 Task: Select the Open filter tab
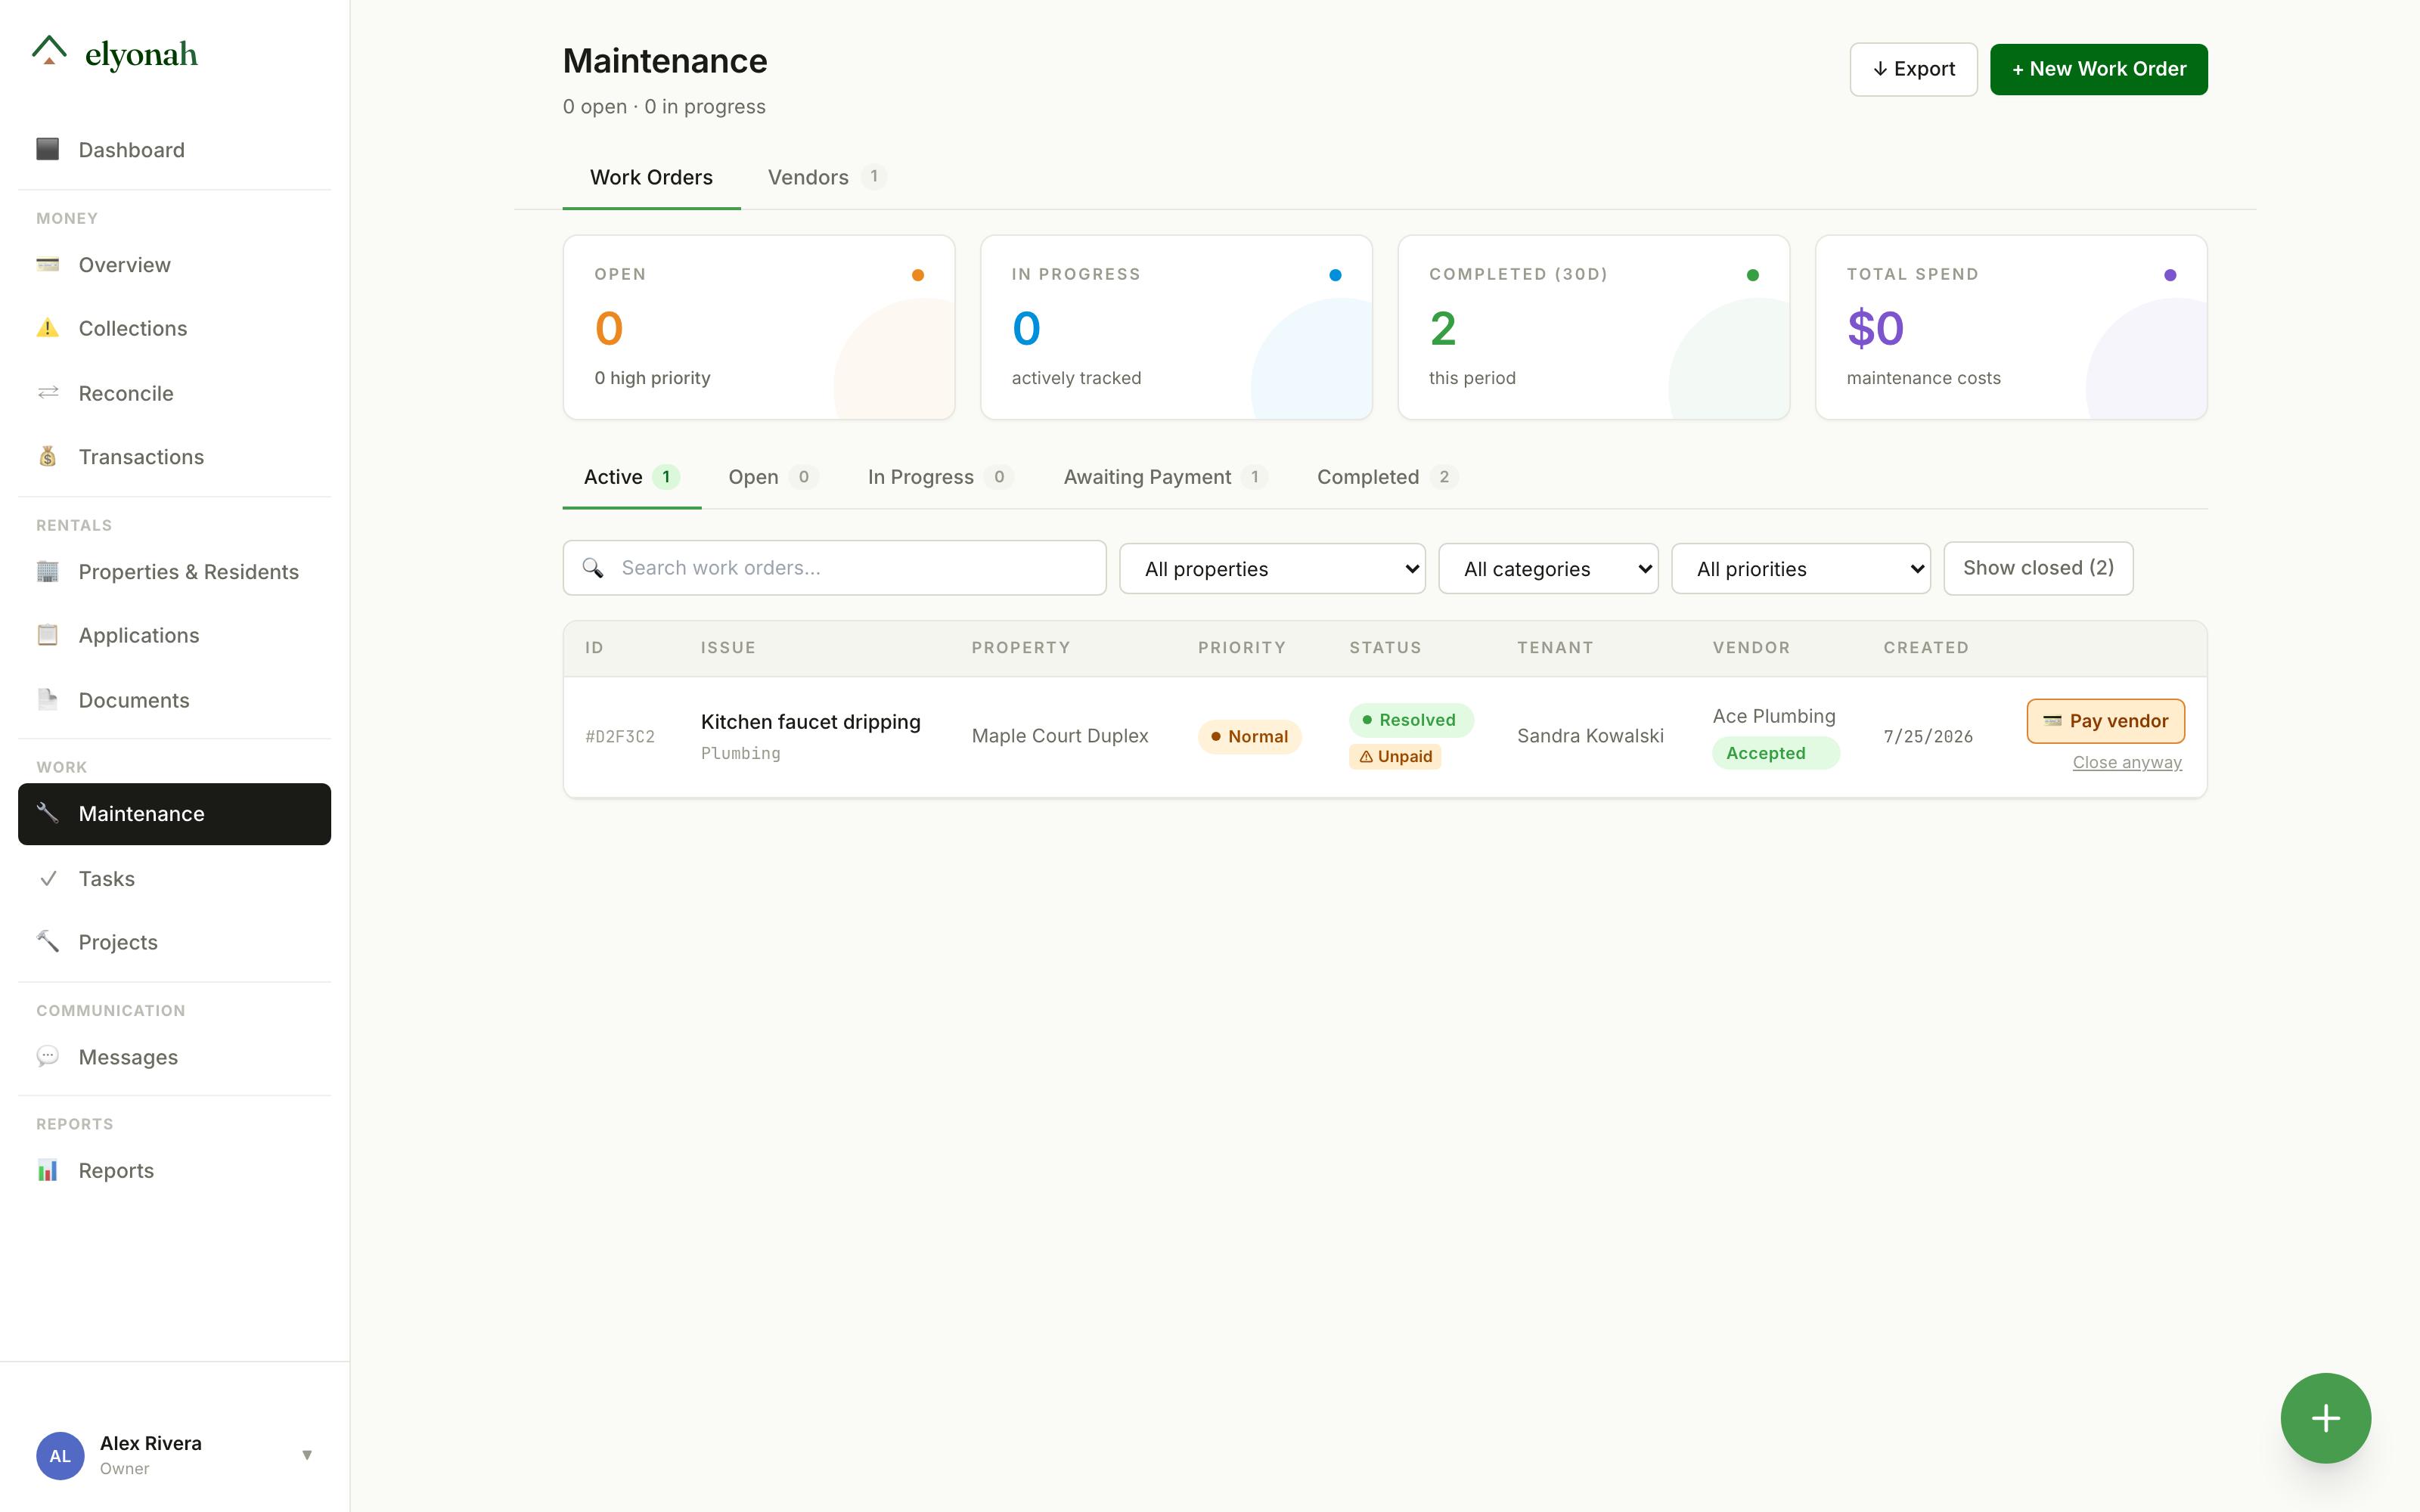[773, 477]
